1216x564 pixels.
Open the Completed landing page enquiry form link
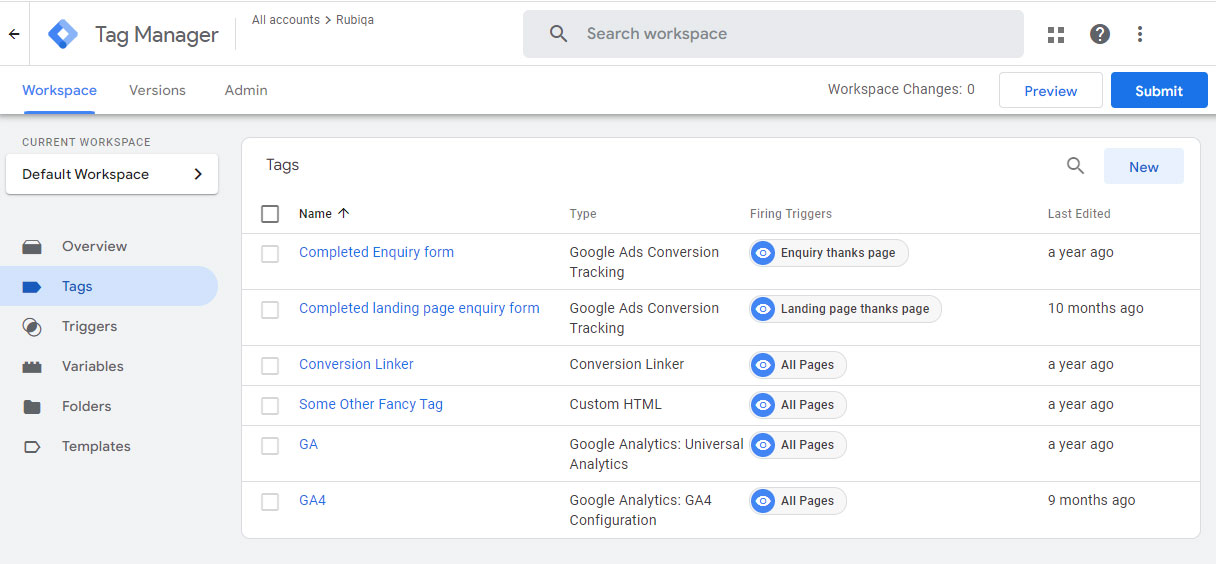(x=419, y=308)
